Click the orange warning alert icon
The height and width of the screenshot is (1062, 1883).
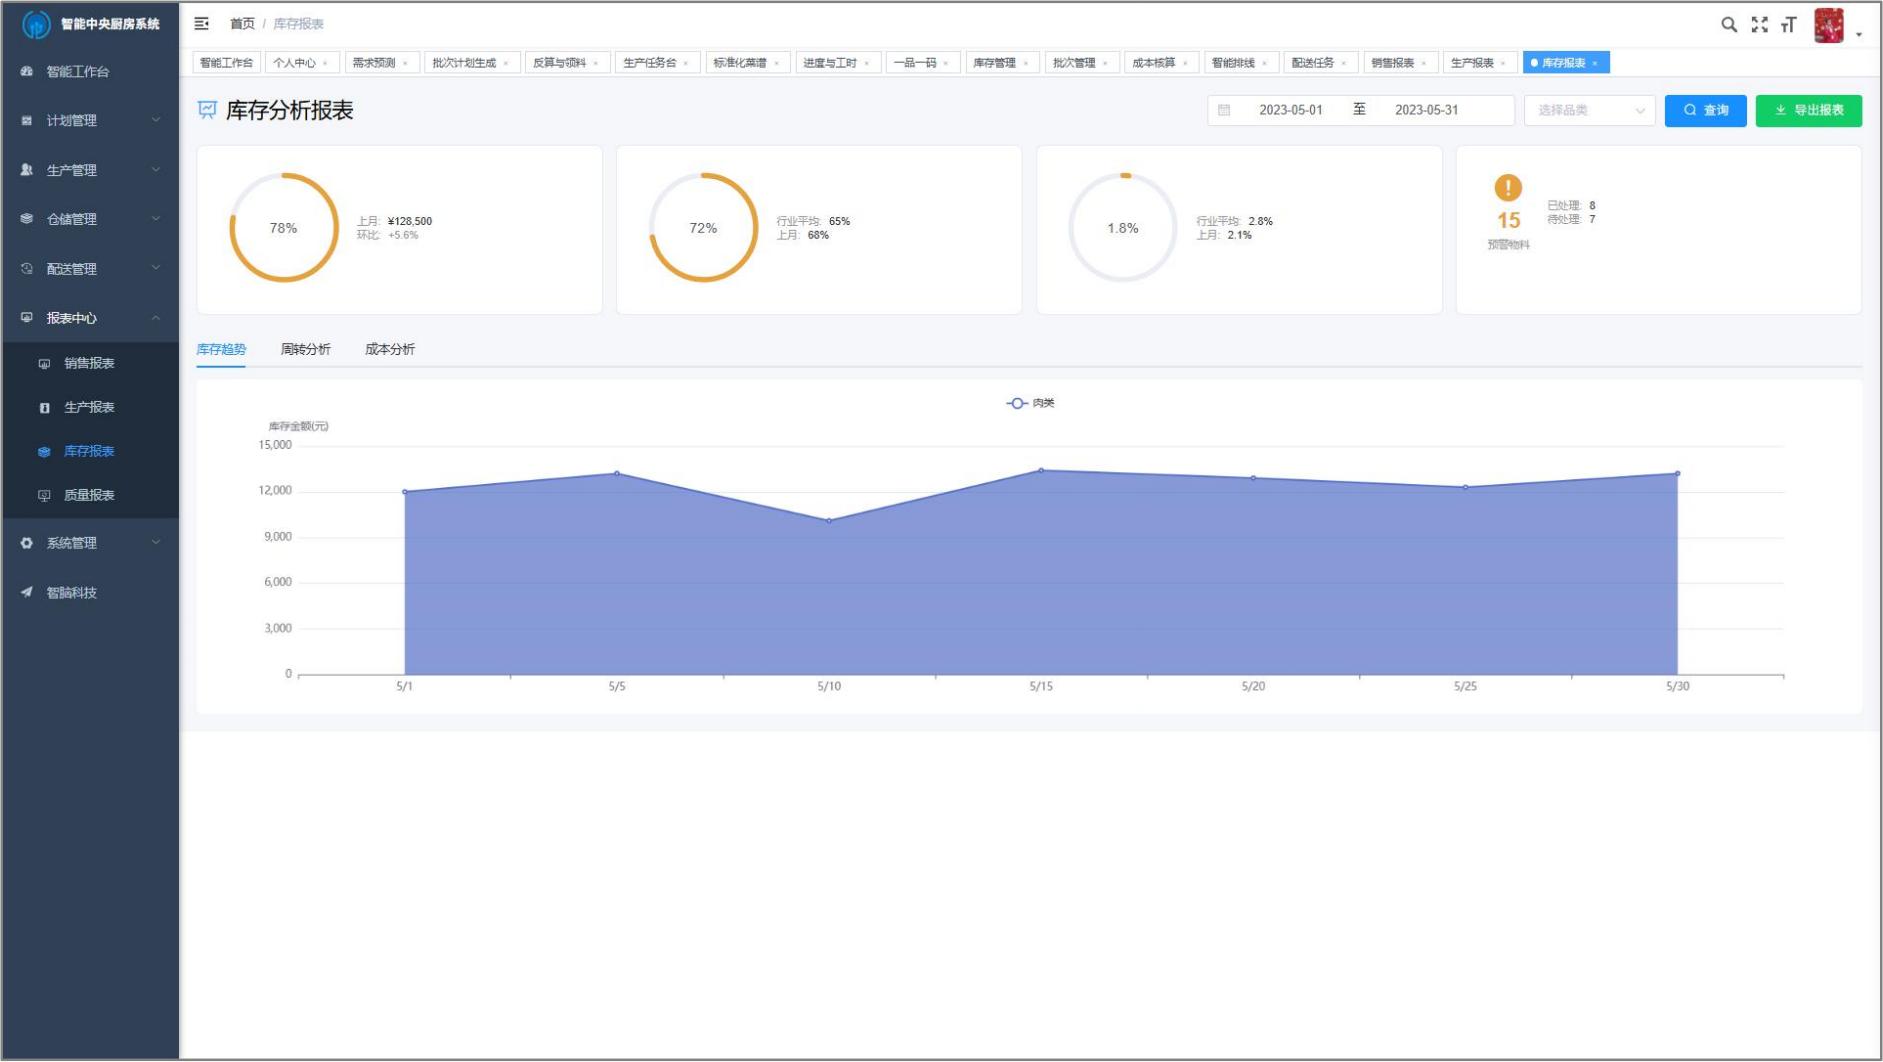1507,188
